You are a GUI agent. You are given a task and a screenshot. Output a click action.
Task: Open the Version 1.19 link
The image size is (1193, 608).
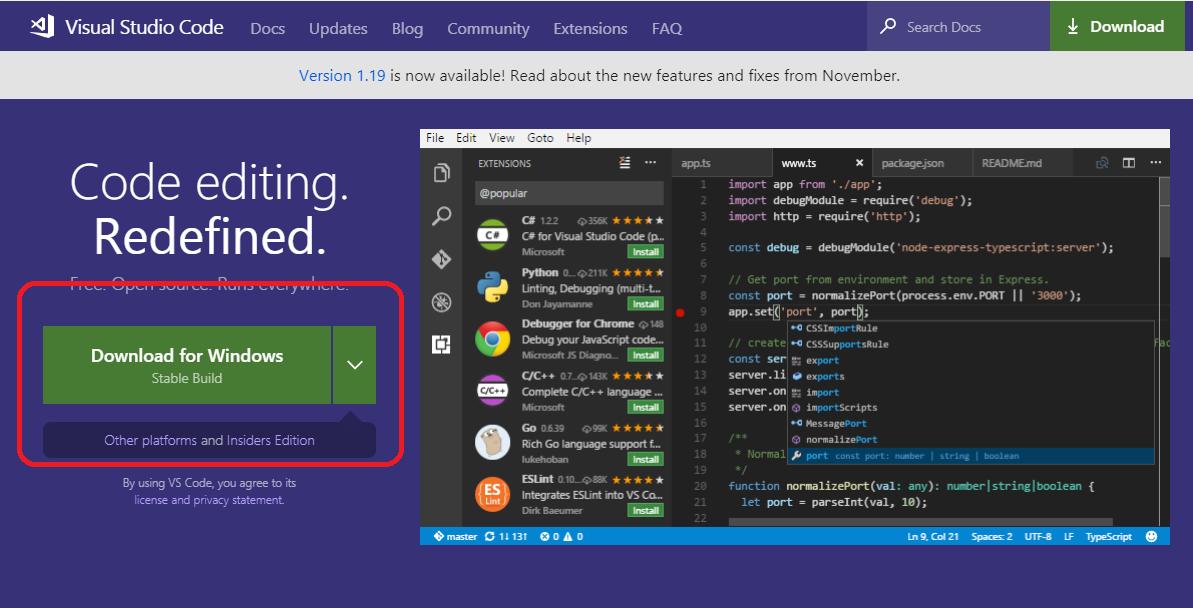coord(342,75)
